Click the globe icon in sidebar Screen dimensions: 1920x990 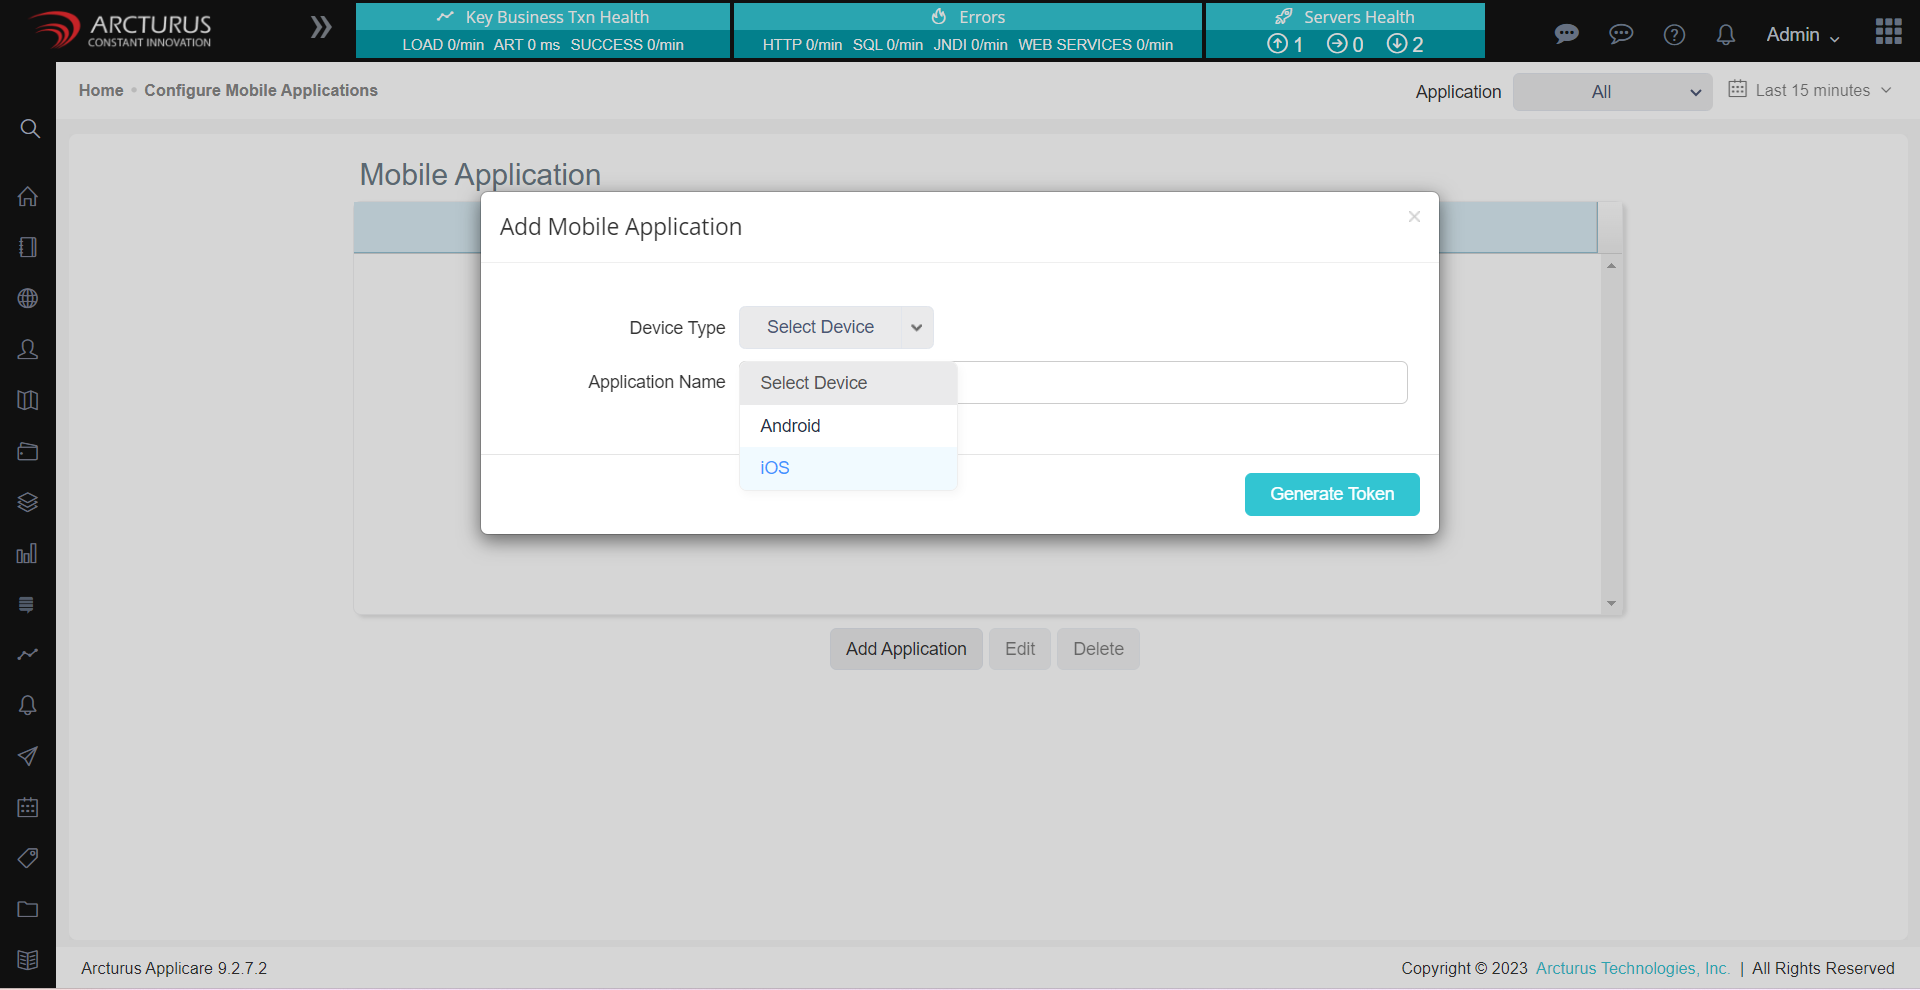point(28,299)
